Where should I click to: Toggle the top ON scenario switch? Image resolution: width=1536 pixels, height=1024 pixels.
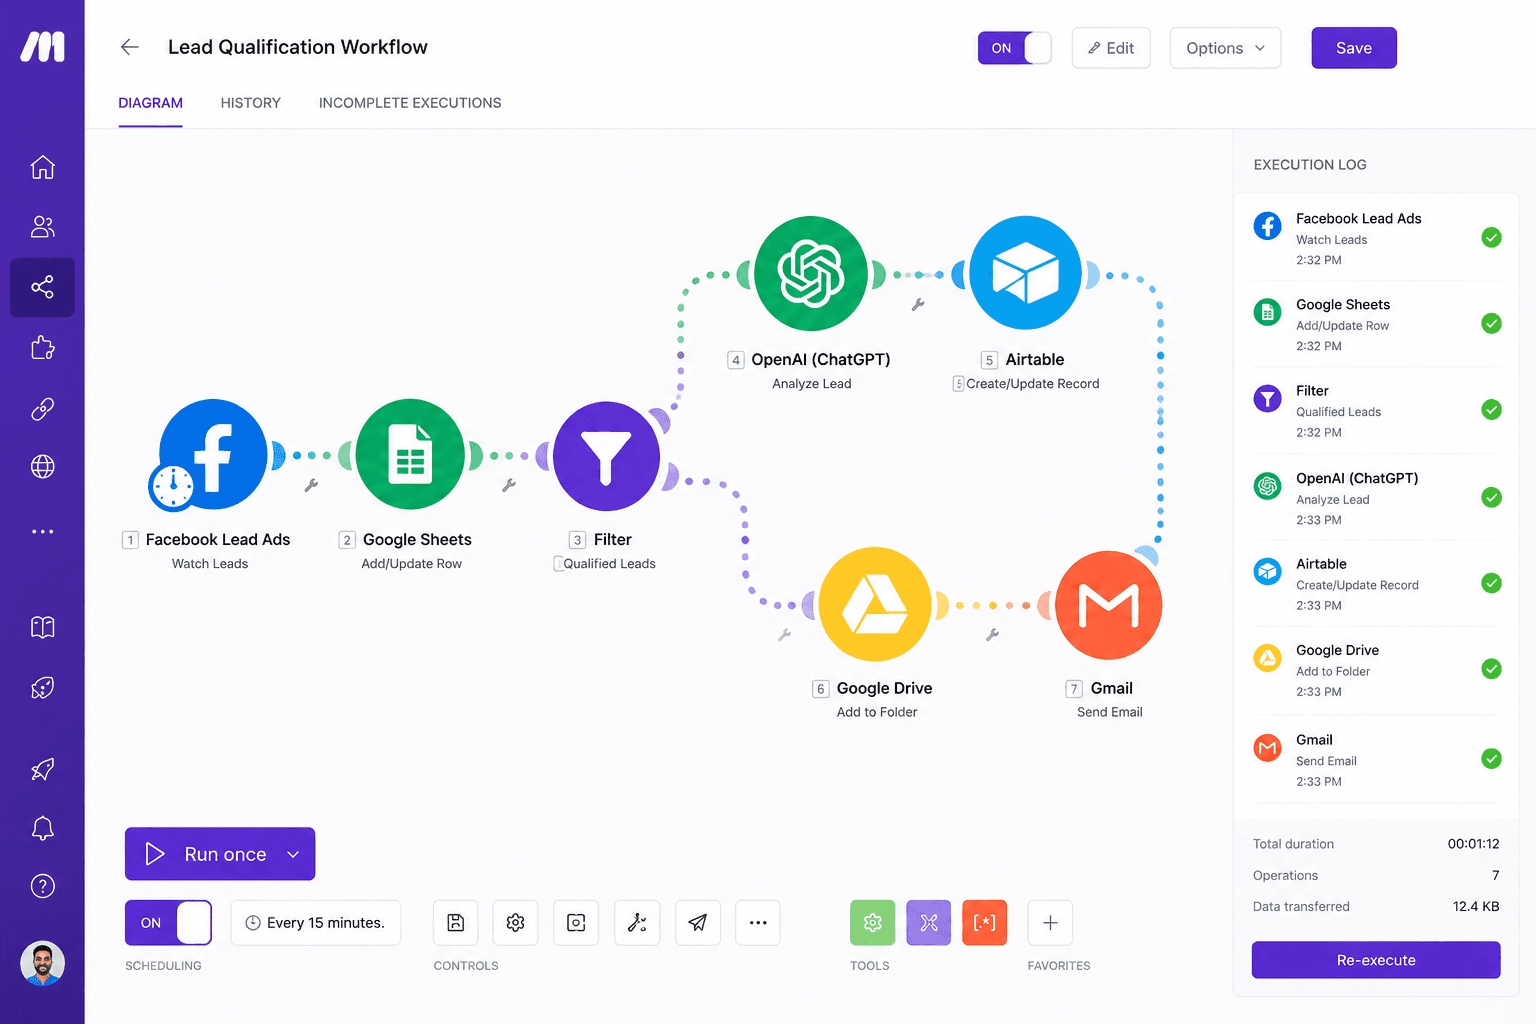[x=1014, y=48]
